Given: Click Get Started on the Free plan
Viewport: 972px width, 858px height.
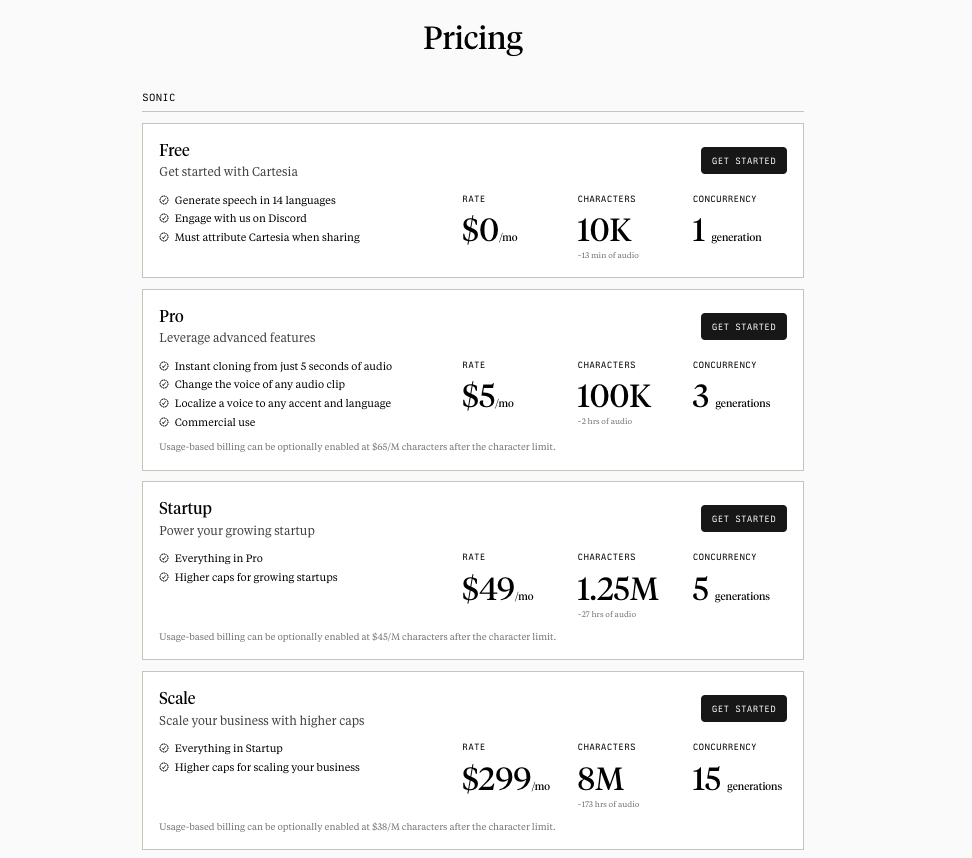Looking at the screenshot, I should pyautogui.click(x=743, y=161).
